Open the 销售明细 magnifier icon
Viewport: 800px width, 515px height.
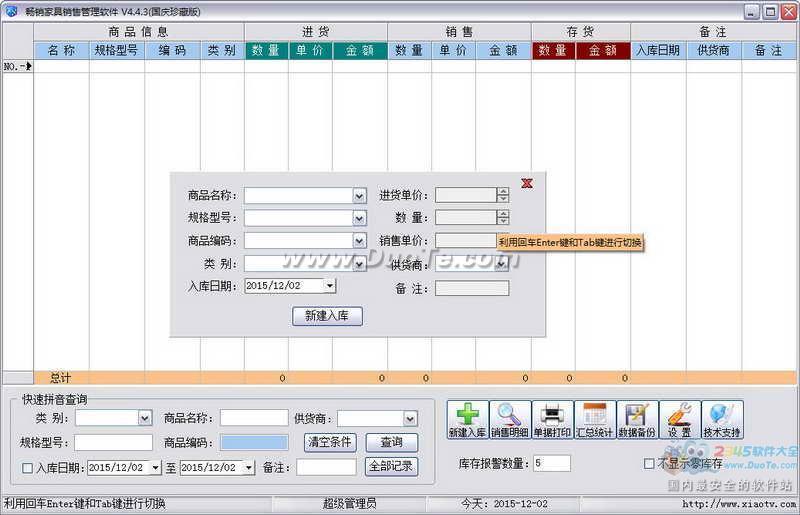point(510,420)
